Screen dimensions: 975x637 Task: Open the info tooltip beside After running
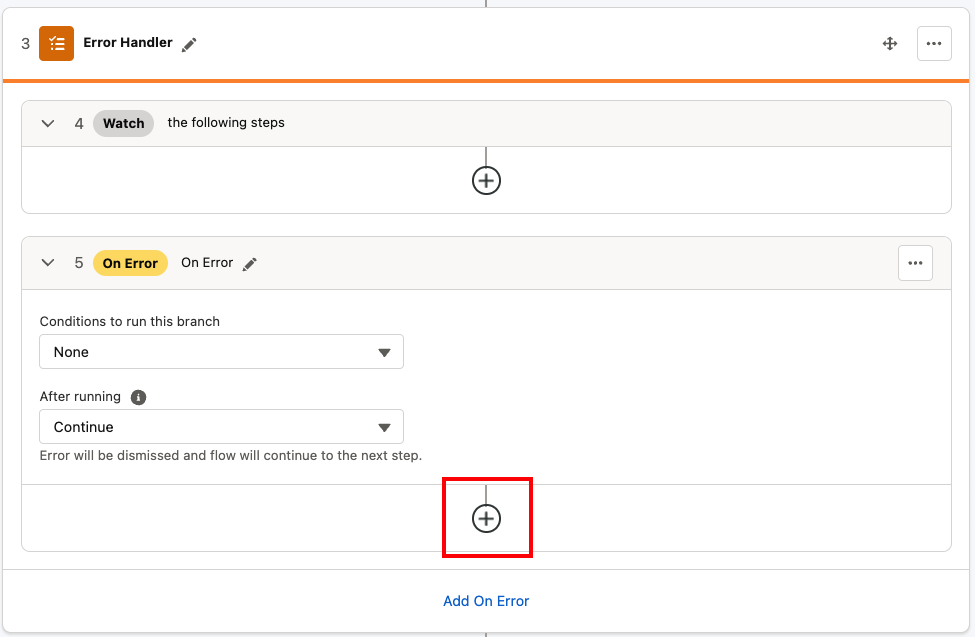coord(138,397)
